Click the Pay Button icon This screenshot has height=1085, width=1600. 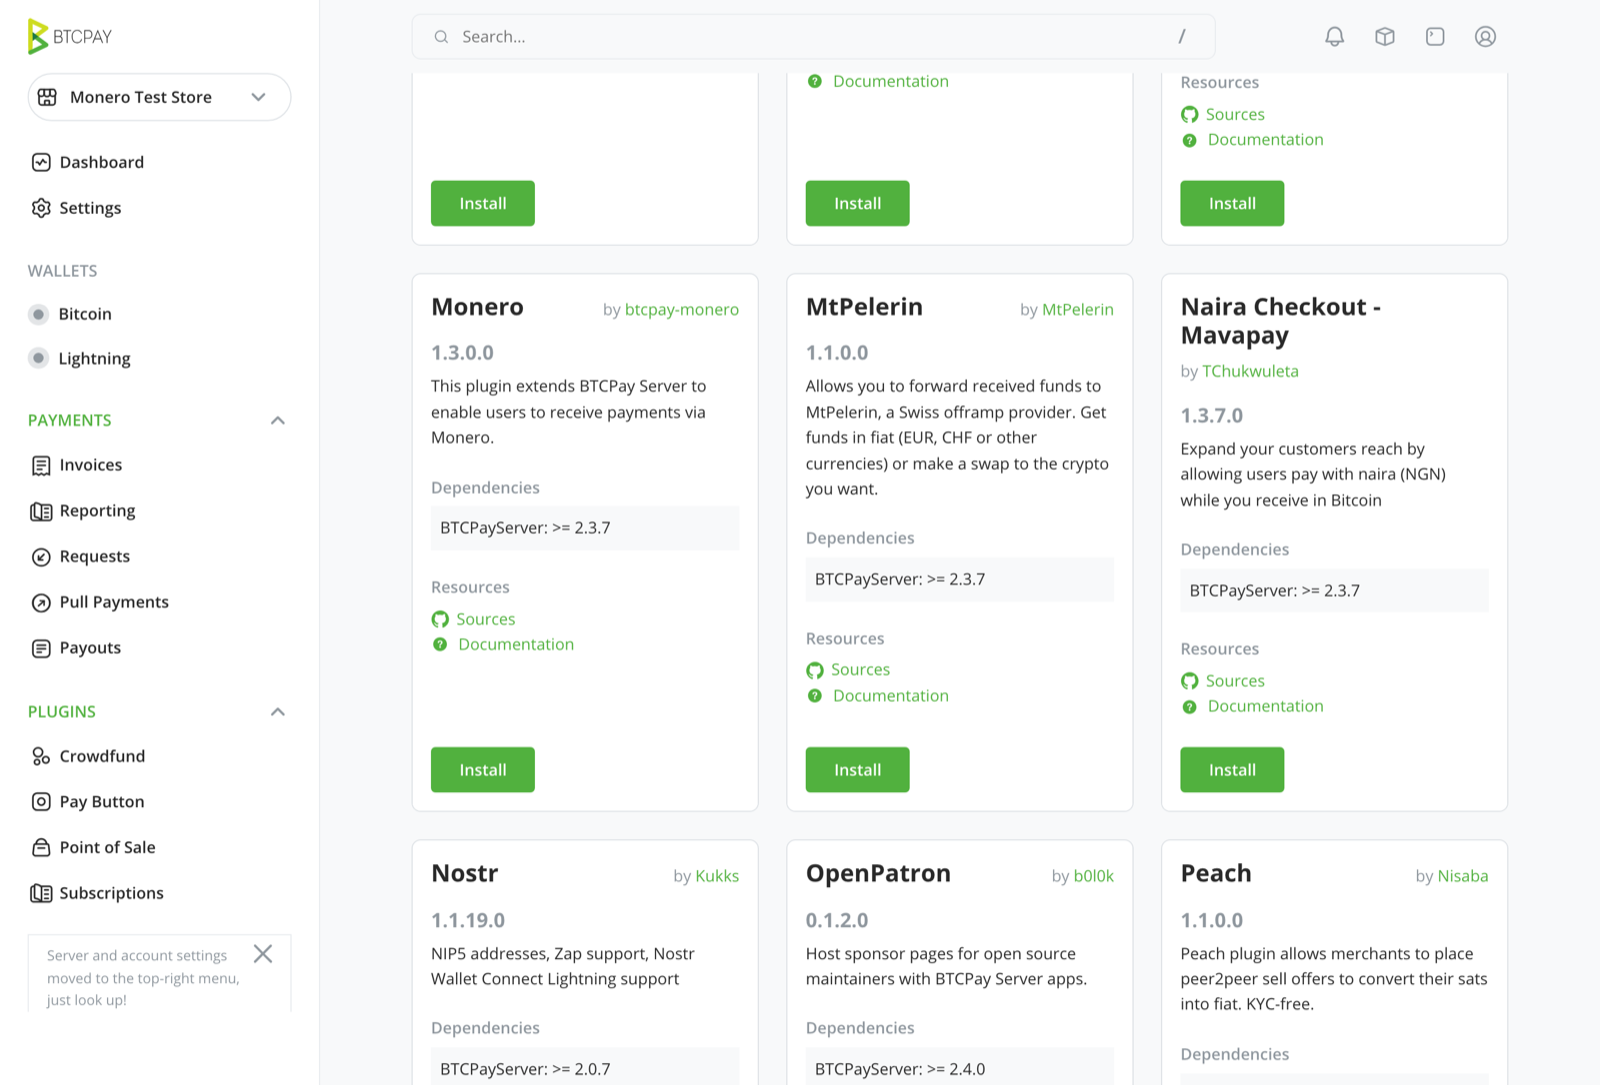pyautogui.click(x=41, y=802)
